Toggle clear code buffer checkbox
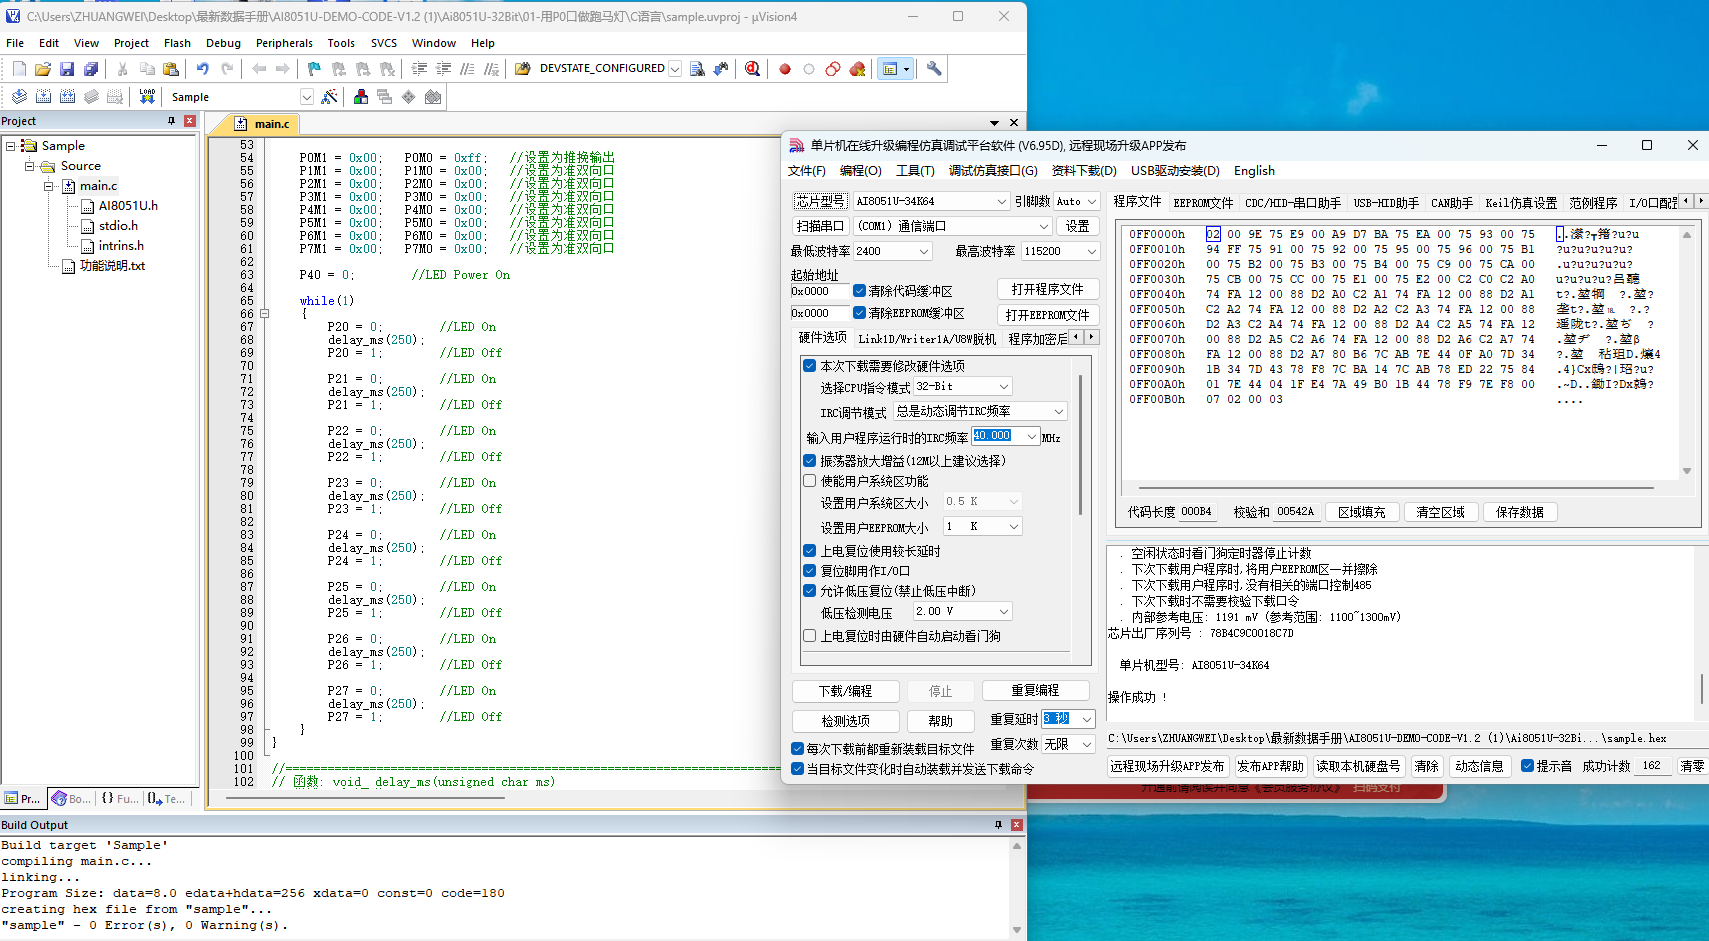Viewport: 1709px width, 941px height. pyautogui.click(x=859, y=291)
